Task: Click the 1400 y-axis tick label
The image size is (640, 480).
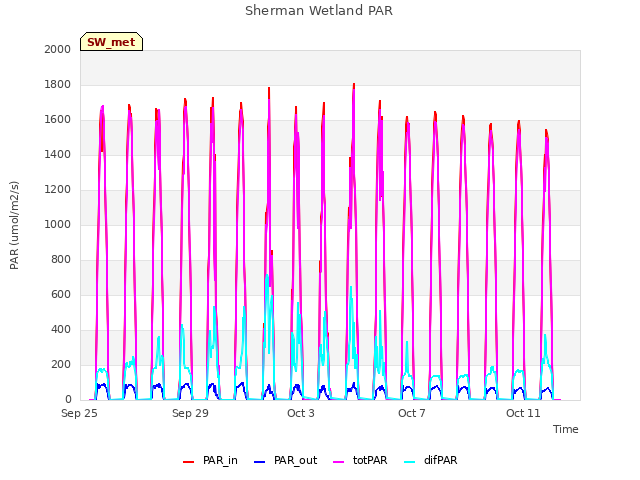Action: (58, 155)
